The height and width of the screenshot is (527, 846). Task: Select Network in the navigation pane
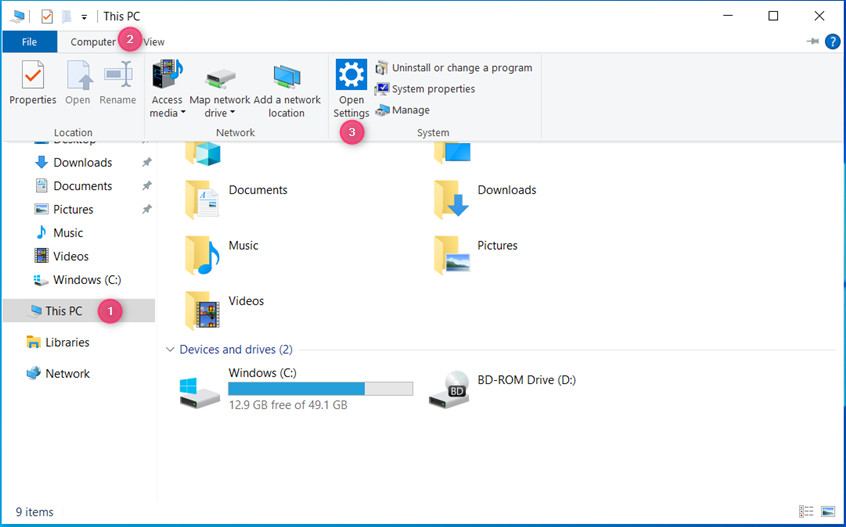pyautogui.click(x=67, y=374)
